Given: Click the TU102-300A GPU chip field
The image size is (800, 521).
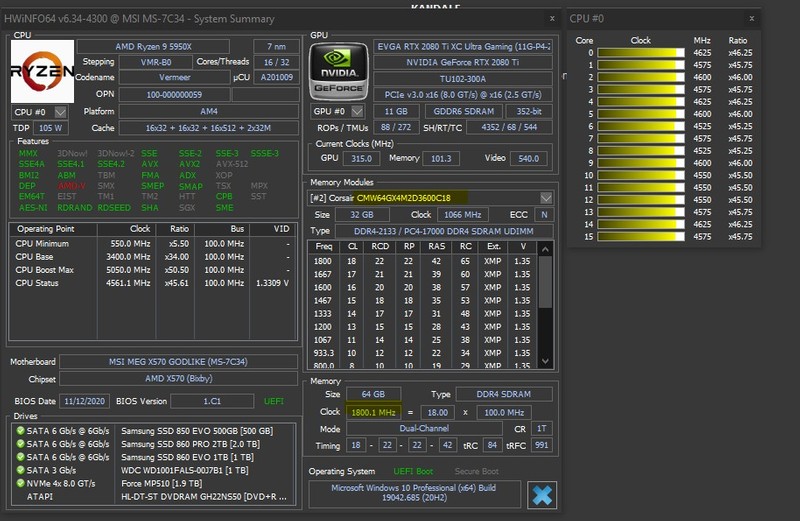Looking at the screenshot, I should (463, 79).
